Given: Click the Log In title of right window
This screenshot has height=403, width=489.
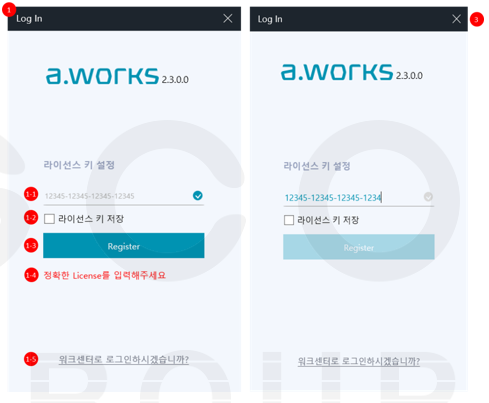Looking at the screenshot, I should [270, 19].
